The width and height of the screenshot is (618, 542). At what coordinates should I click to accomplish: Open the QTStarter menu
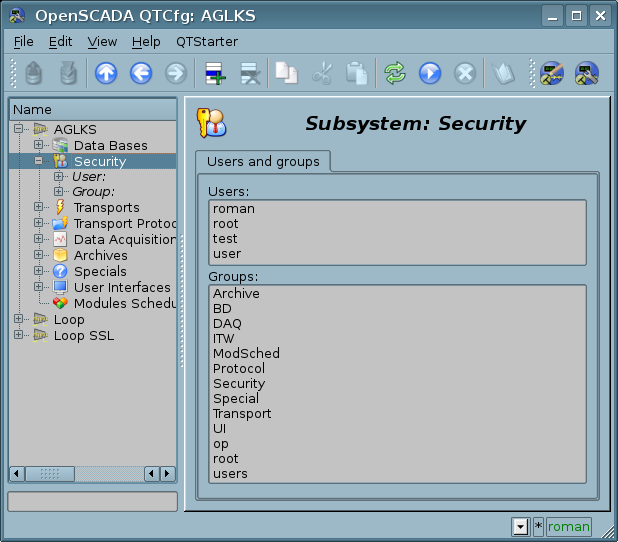tap(206, 41)
